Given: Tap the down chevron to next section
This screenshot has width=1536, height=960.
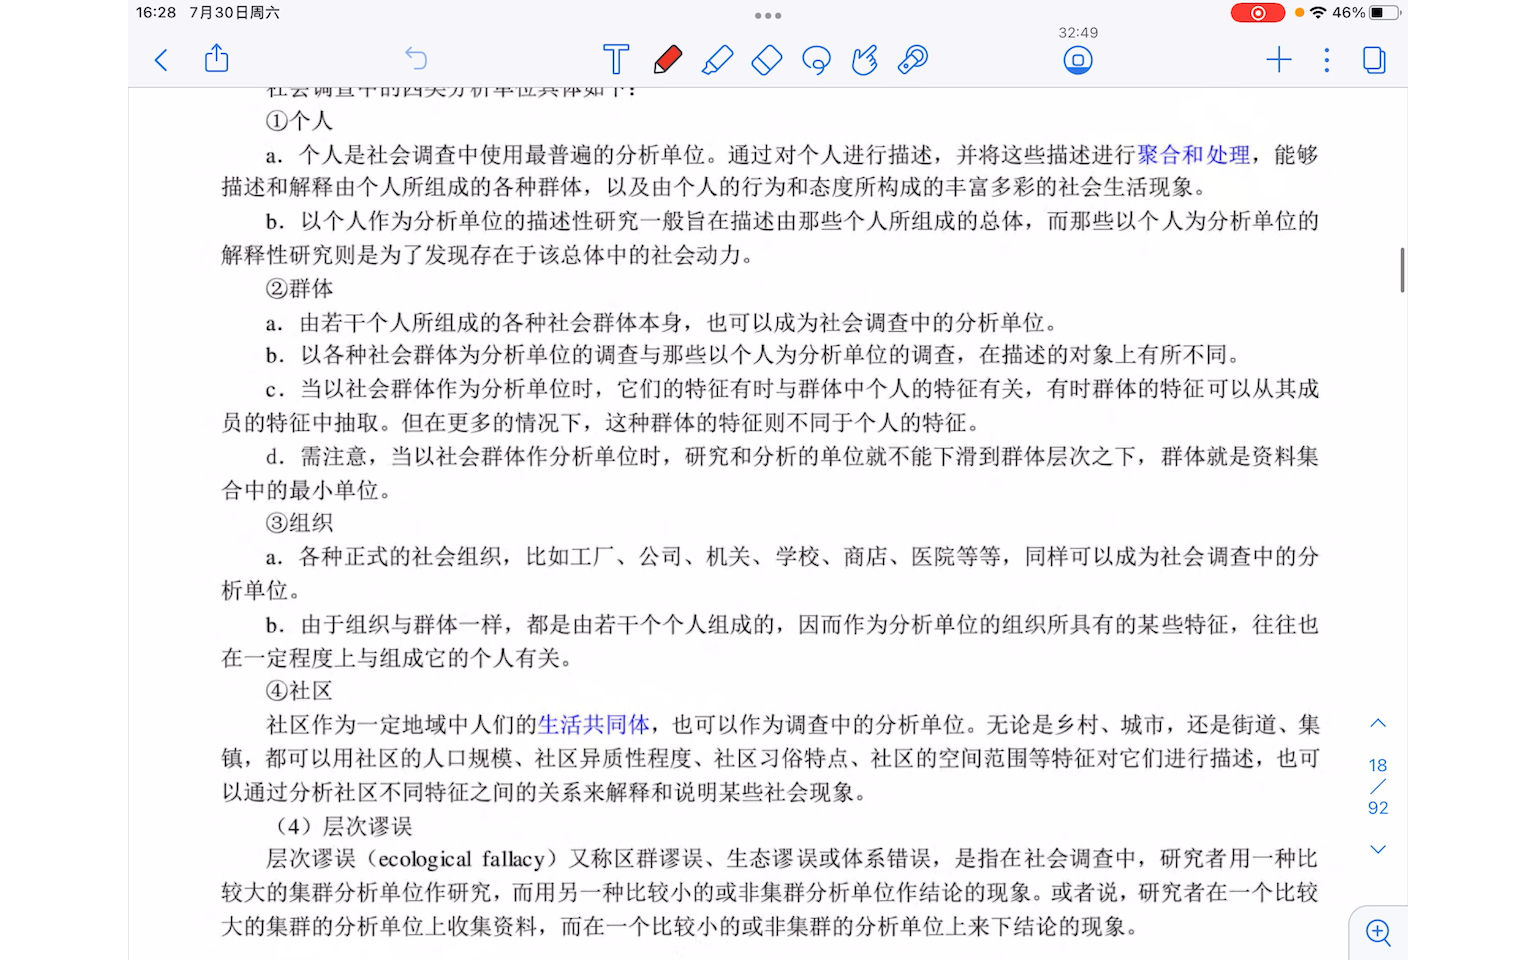Looking at the screenshot, I should [1378, 848].
